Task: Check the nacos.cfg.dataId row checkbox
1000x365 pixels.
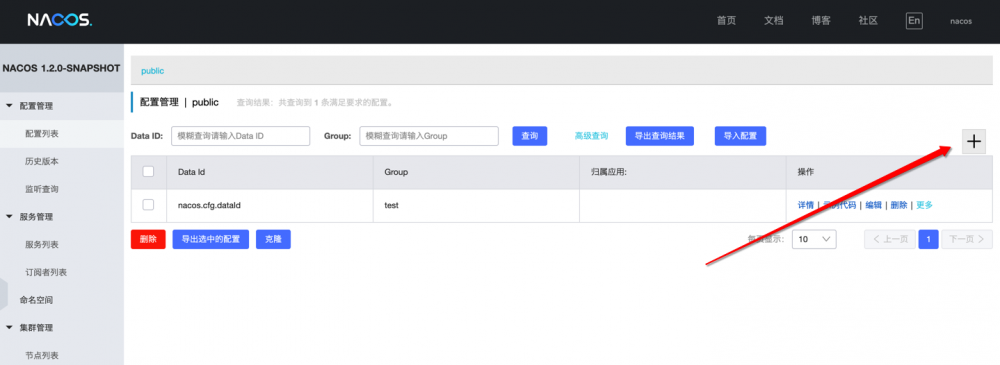Action: coord(148,205)
